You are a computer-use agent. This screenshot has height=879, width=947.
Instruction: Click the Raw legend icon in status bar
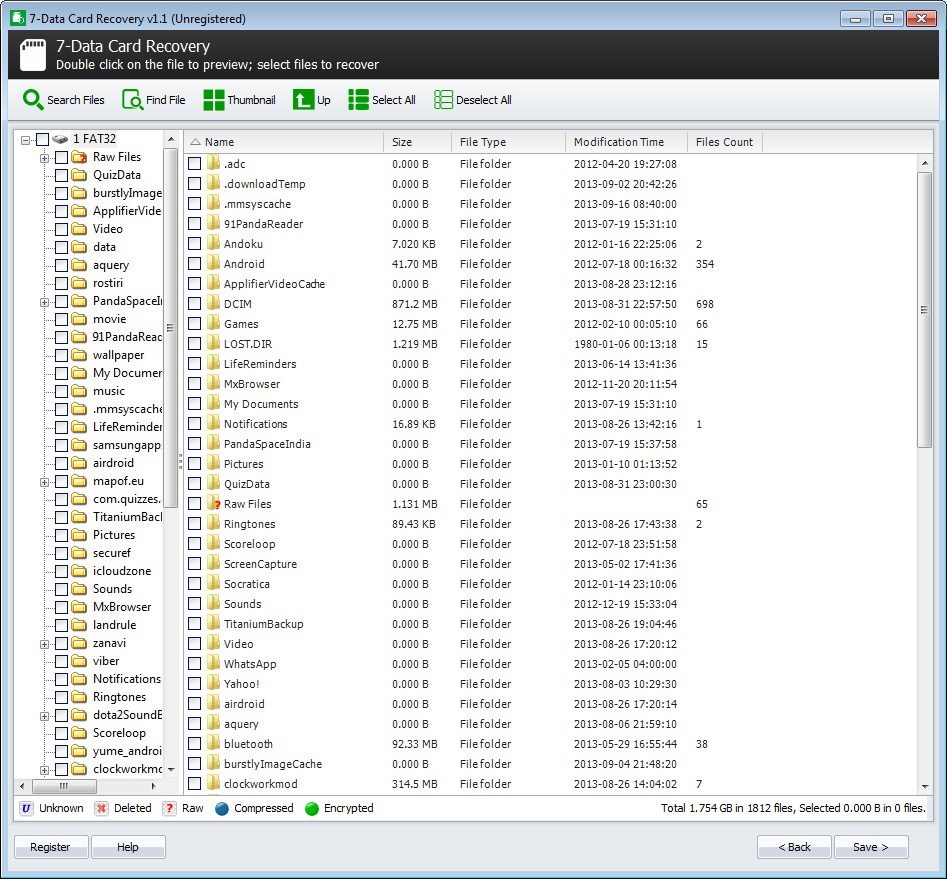(165, 808)
